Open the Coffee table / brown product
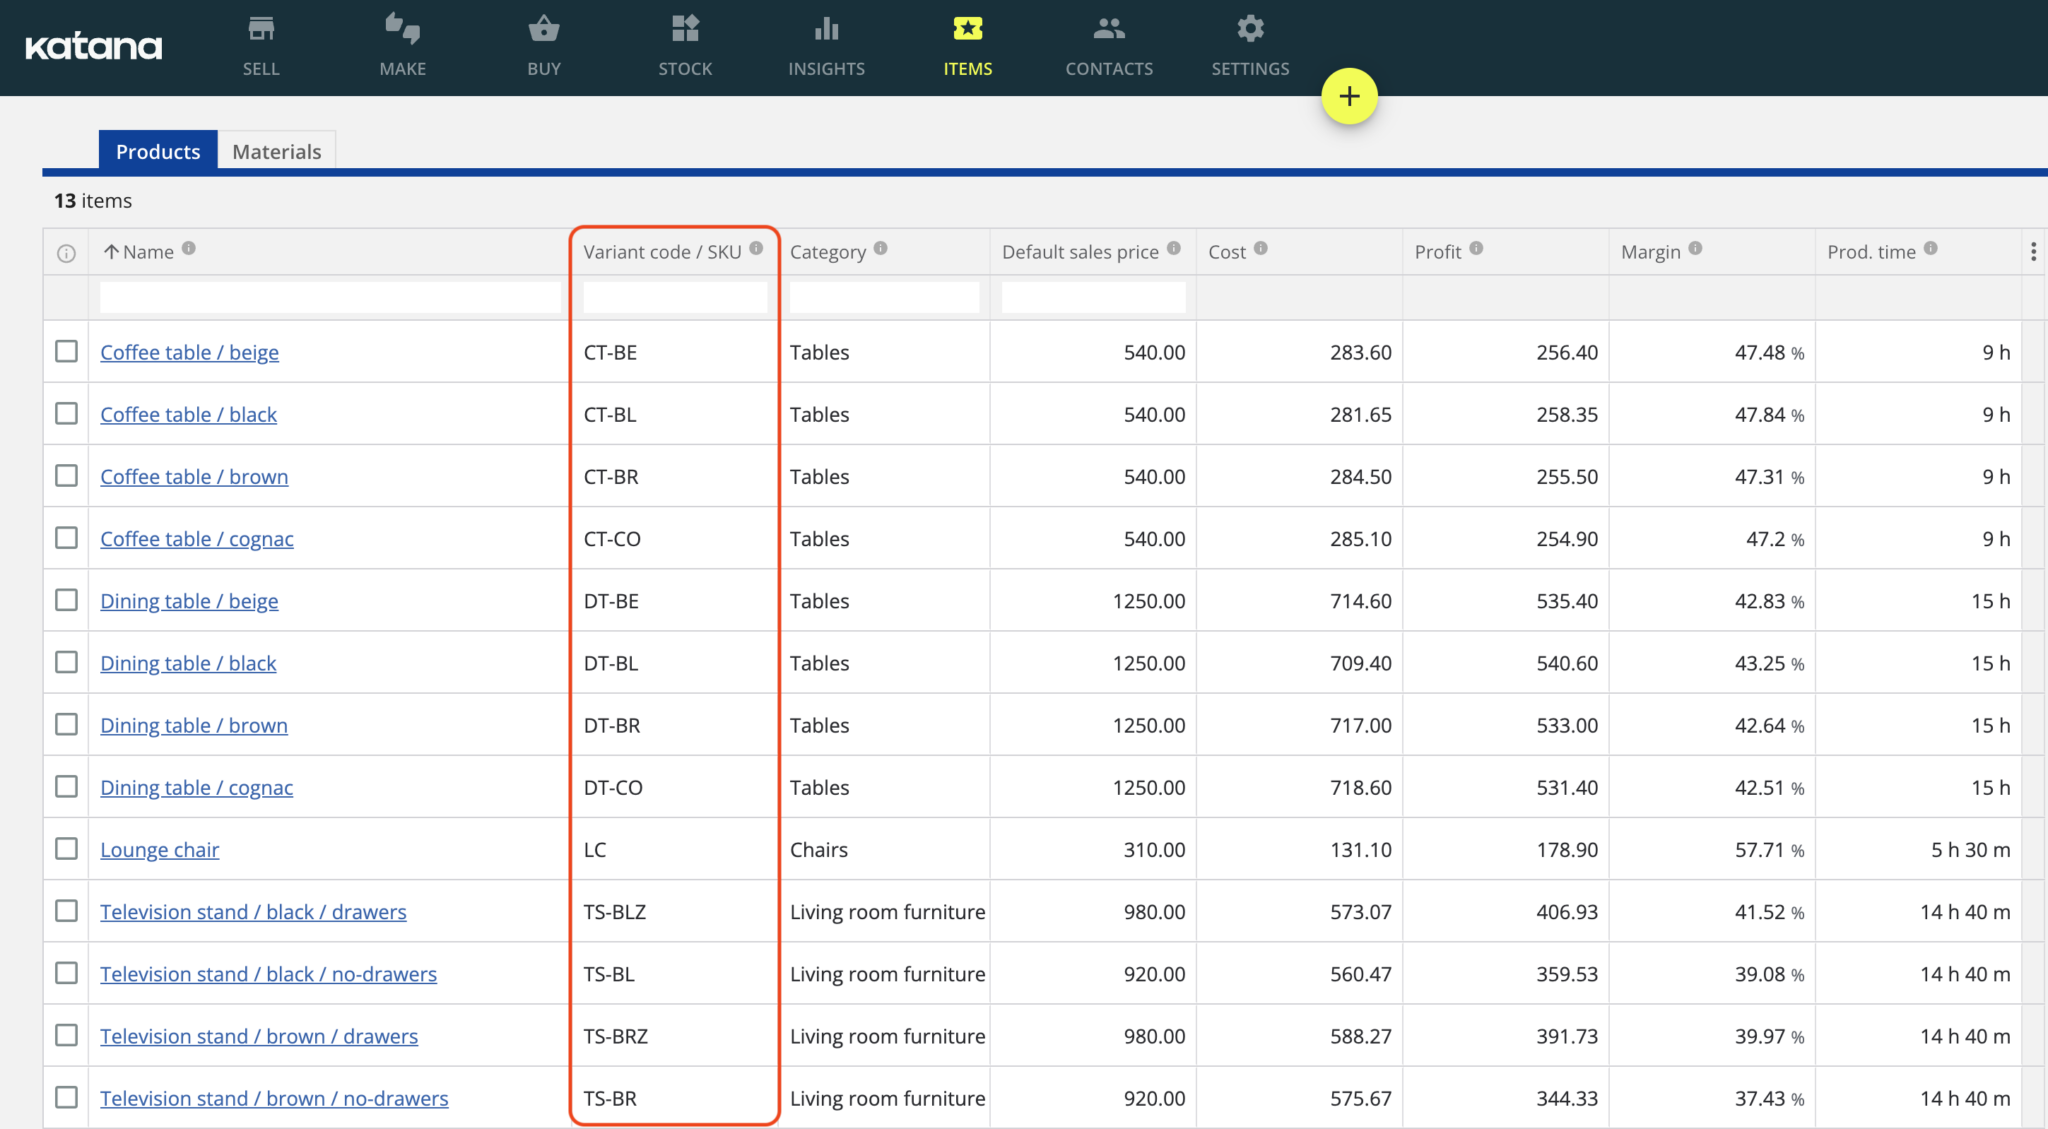The image size is (2048, 1129). click(x=194, y=476)
